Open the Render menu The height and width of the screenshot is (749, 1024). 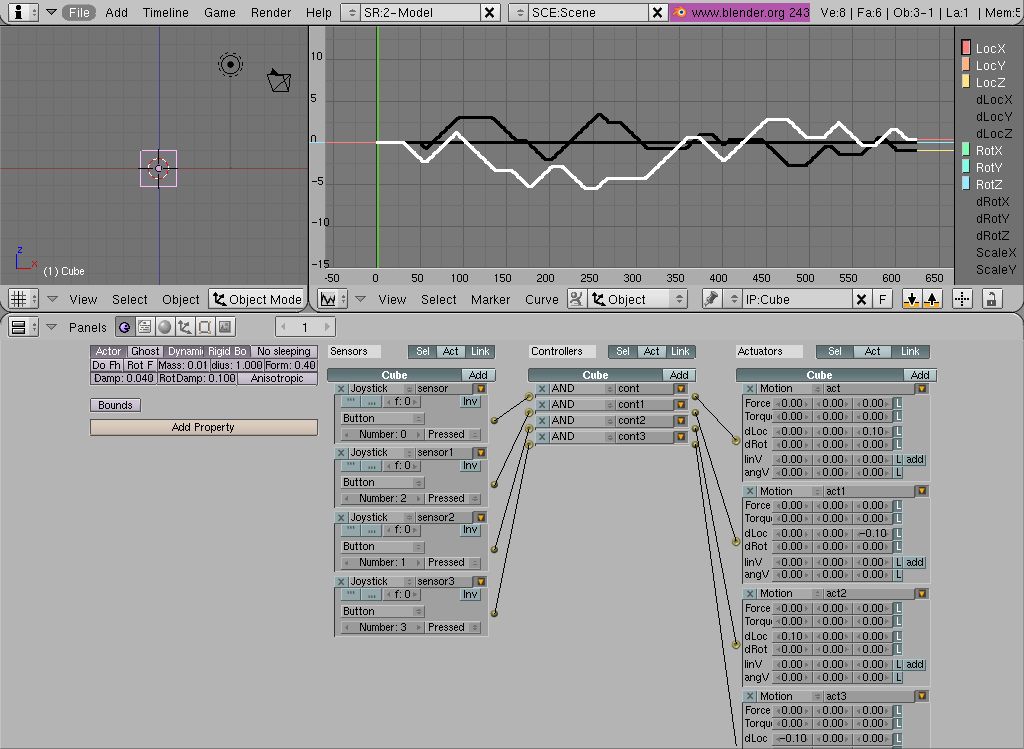pos(270,12)
